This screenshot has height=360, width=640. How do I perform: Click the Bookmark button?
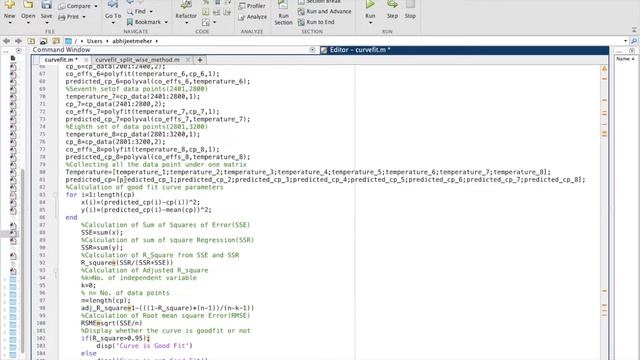click(x=144, y=22)
